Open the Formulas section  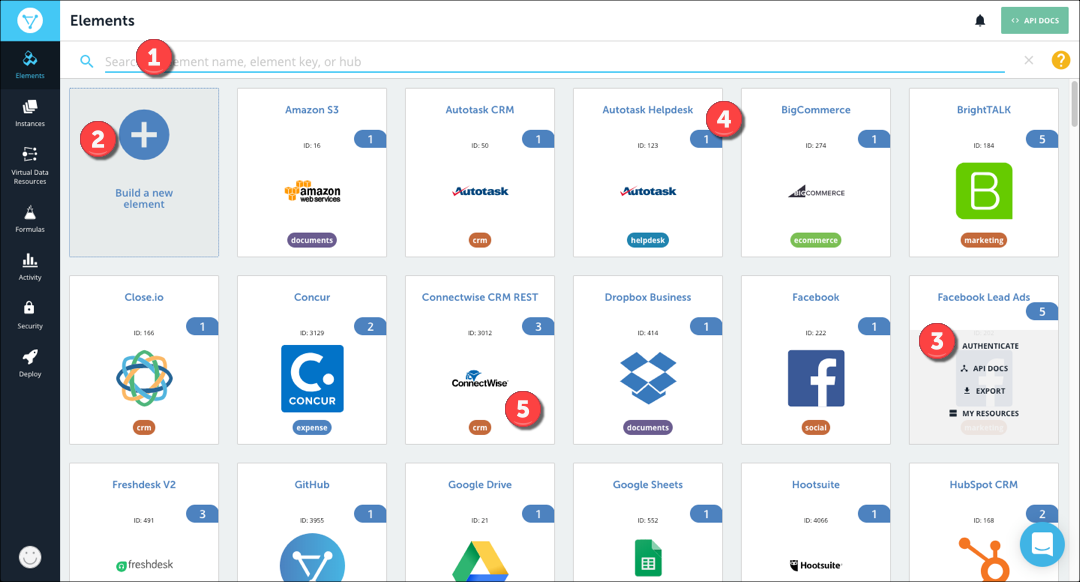click(30, 218)
